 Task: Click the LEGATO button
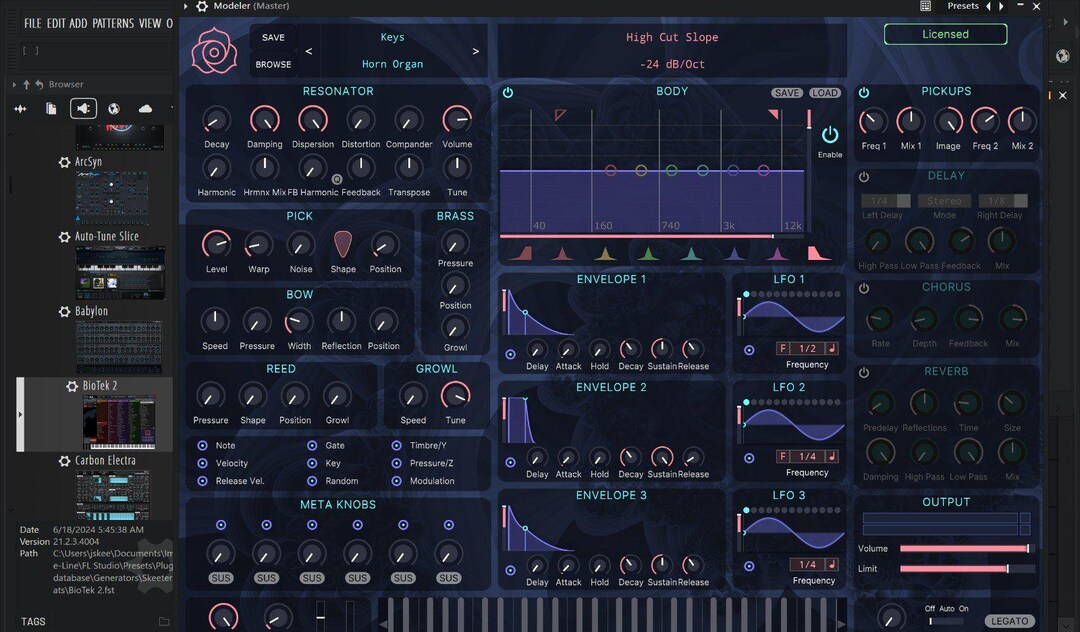click(x=1010, y=621)
